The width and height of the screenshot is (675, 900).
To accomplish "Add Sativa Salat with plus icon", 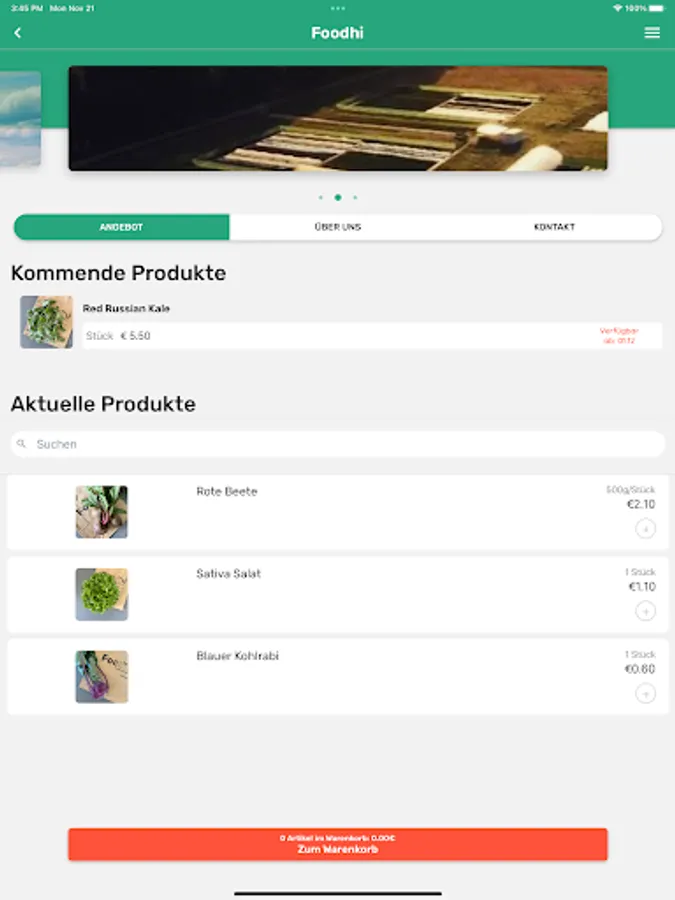I will pyautogui.click(x=645, y=611).
